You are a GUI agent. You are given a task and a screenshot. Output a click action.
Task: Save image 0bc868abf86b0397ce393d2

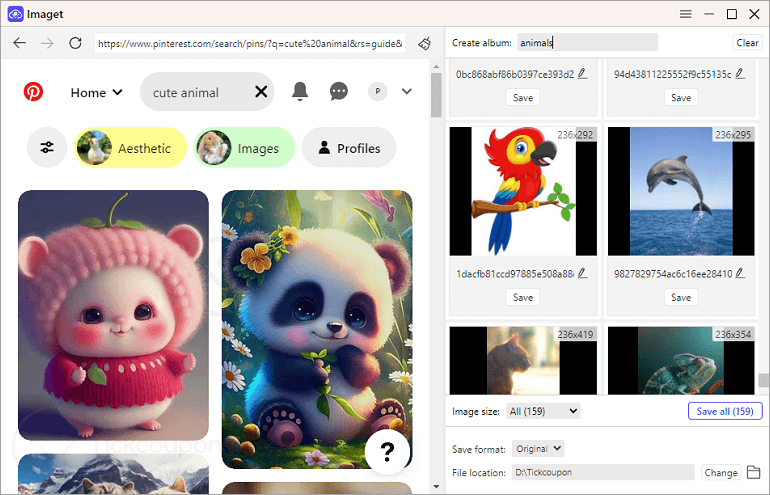click(523, 98)
